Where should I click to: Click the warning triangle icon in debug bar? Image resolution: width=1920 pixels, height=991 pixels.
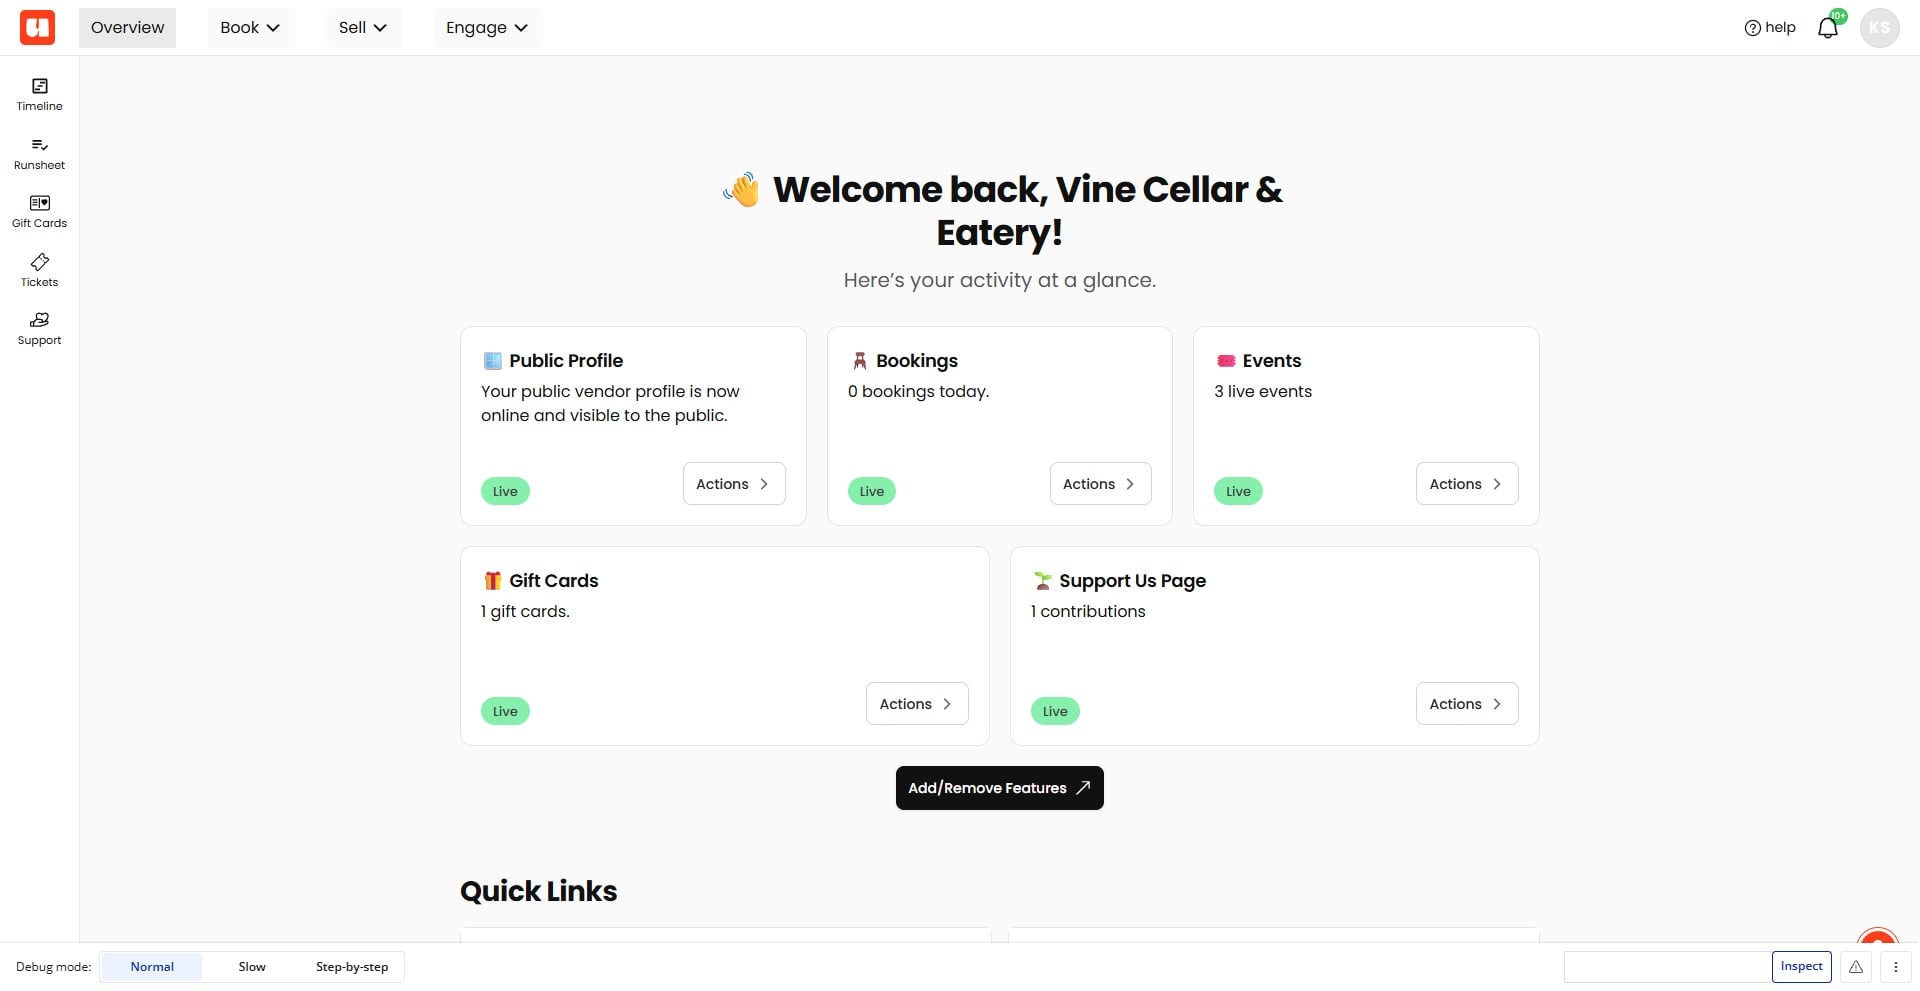click(x=1856, y=967)
